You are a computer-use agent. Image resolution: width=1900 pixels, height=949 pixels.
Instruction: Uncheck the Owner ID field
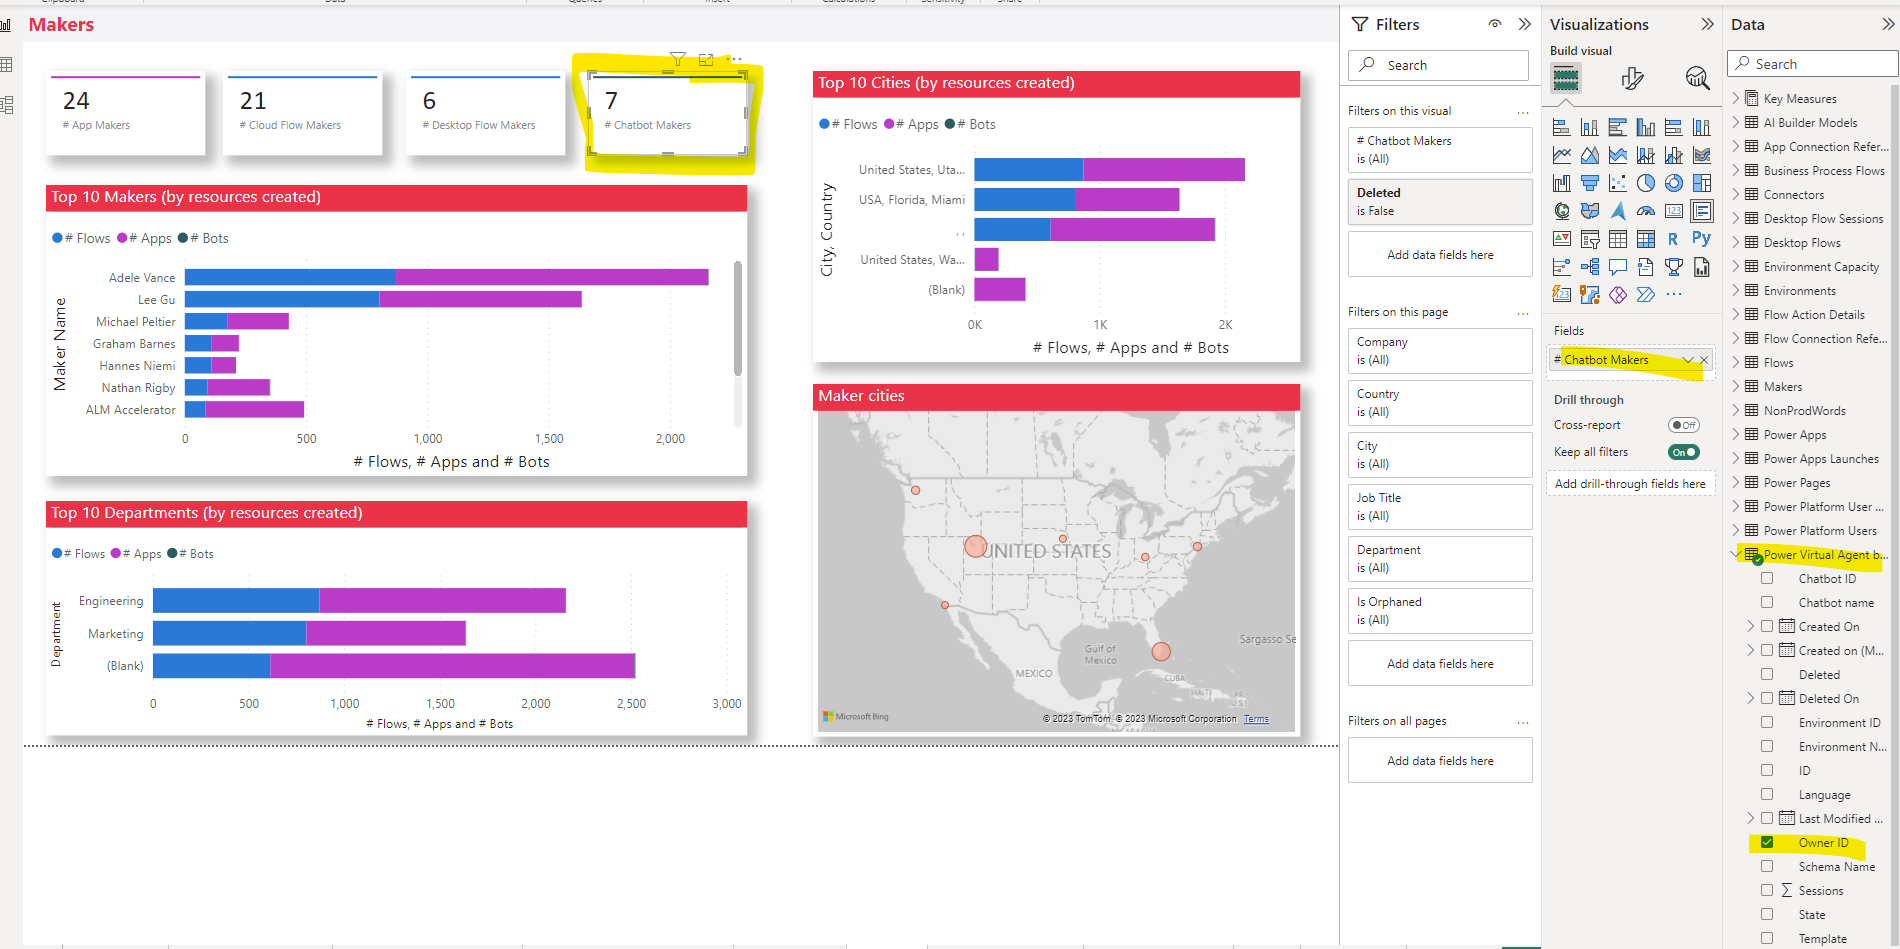(x=1767, y=842)
